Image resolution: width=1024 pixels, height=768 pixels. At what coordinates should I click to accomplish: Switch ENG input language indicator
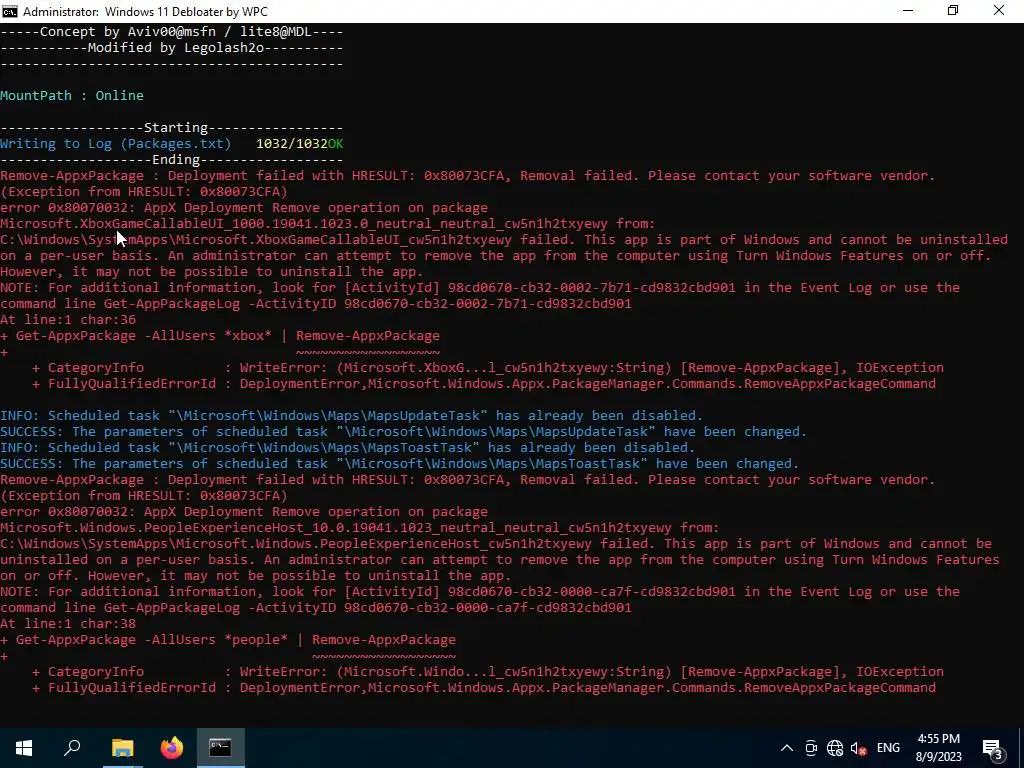pyautogui.click(x=888, y=748)
